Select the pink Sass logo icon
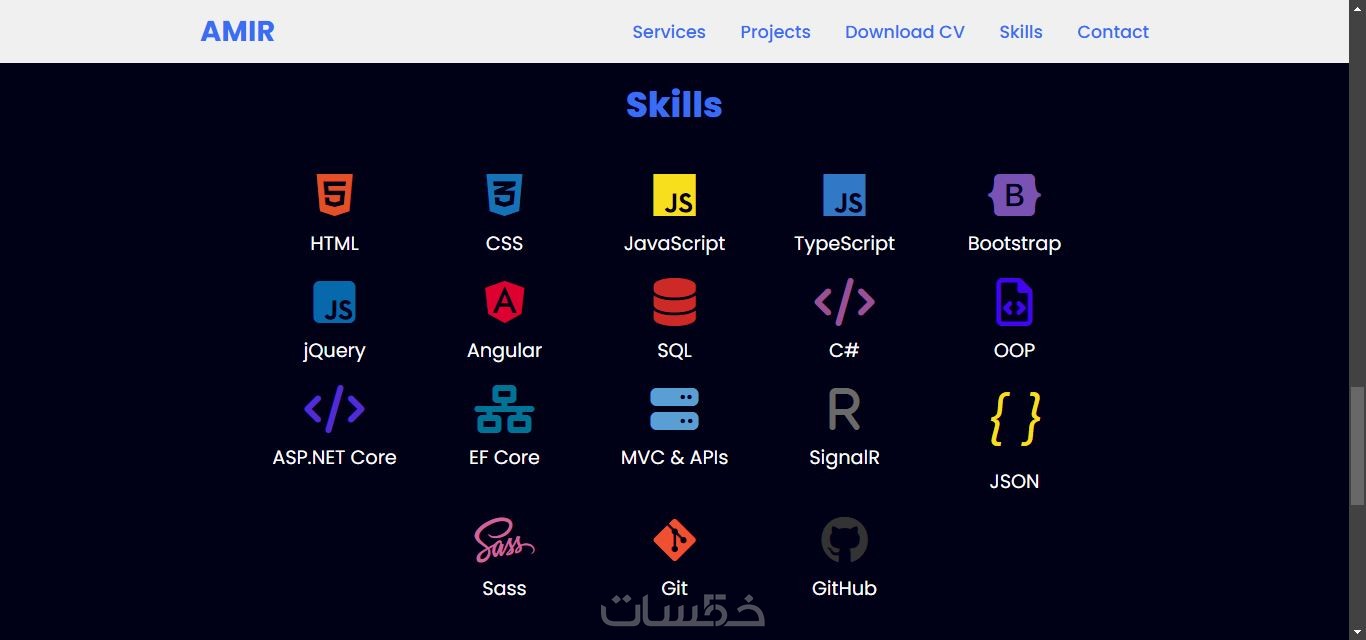 click(504, 540)
